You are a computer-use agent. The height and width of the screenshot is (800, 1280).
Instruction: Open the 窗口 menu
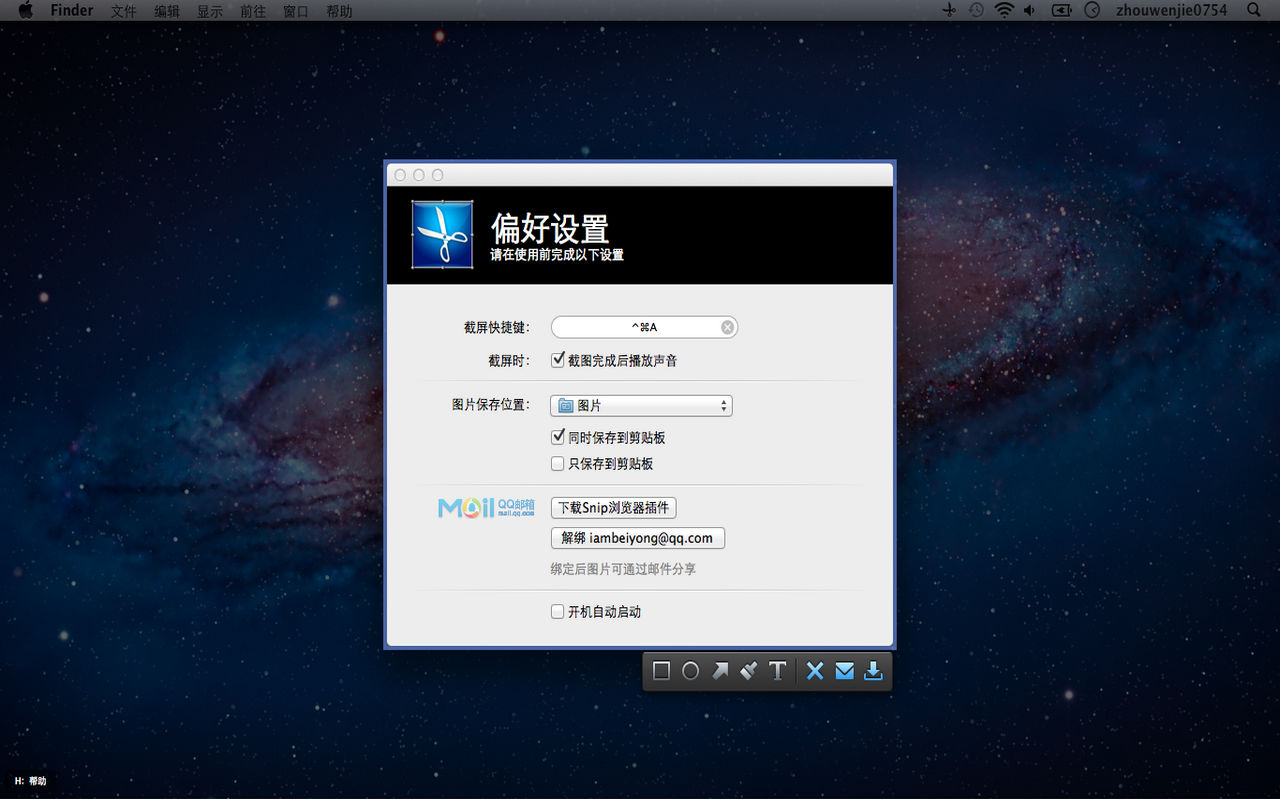296,11
